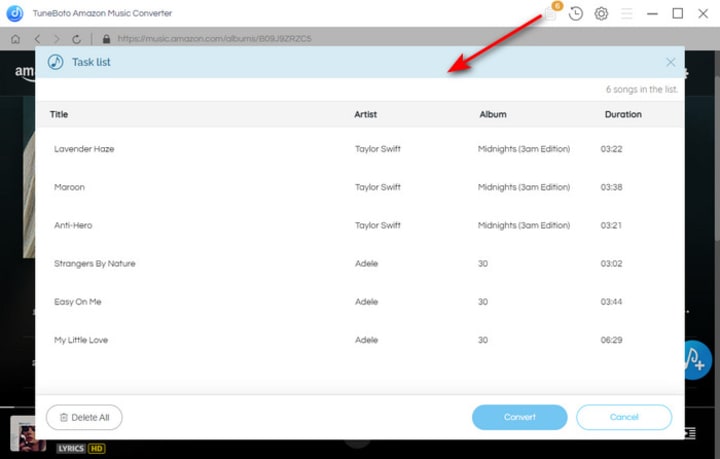Go to the browser home icon

click(15, 39)
